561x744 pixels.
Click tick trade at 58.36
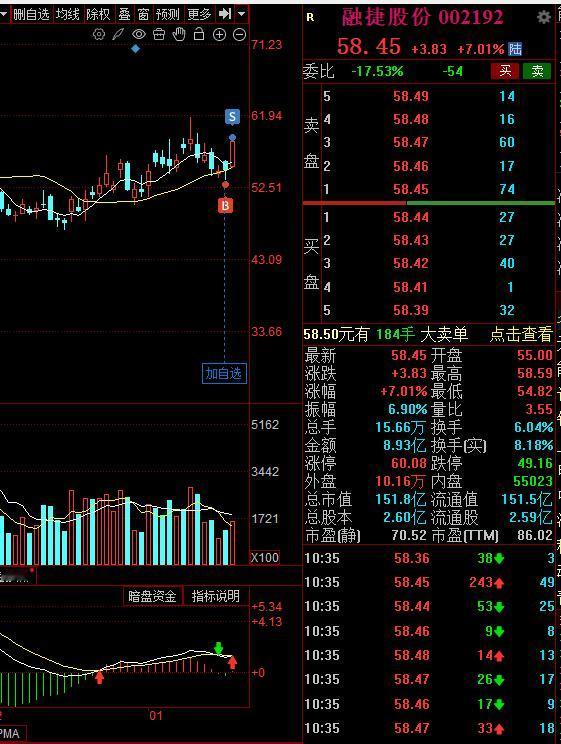[x=411, y=558]
